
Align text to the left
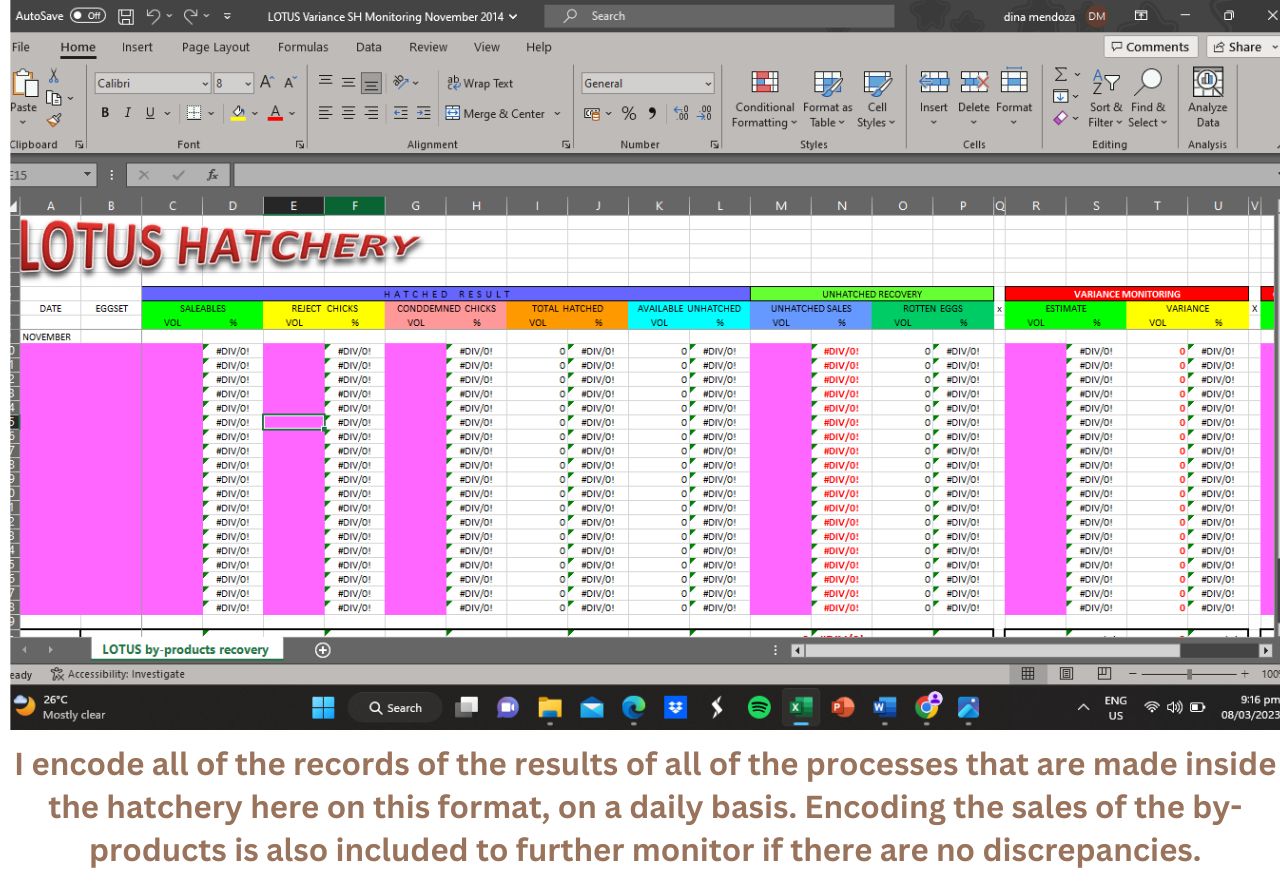[x=326, y=114]
